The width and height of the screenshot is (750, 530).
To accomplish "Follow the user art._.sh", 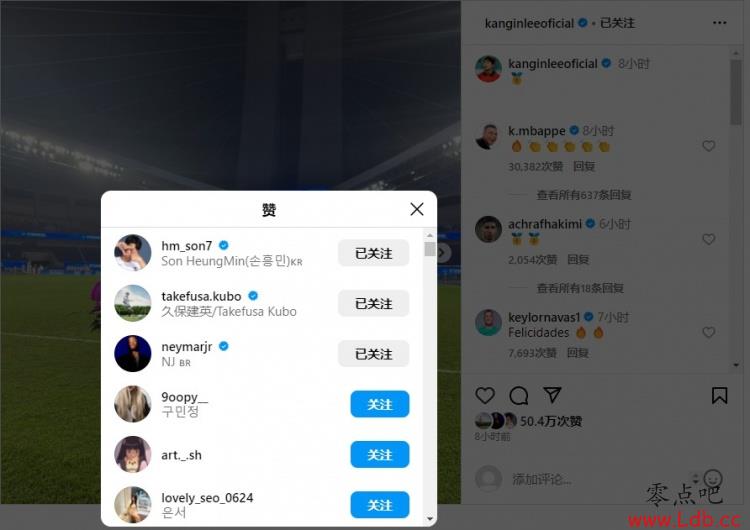I will (x=380, y=454).
